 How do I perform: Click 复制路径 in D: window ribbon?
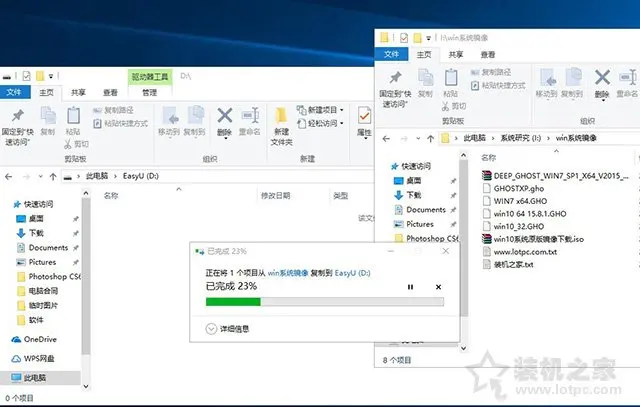click(x=113, y=110)
